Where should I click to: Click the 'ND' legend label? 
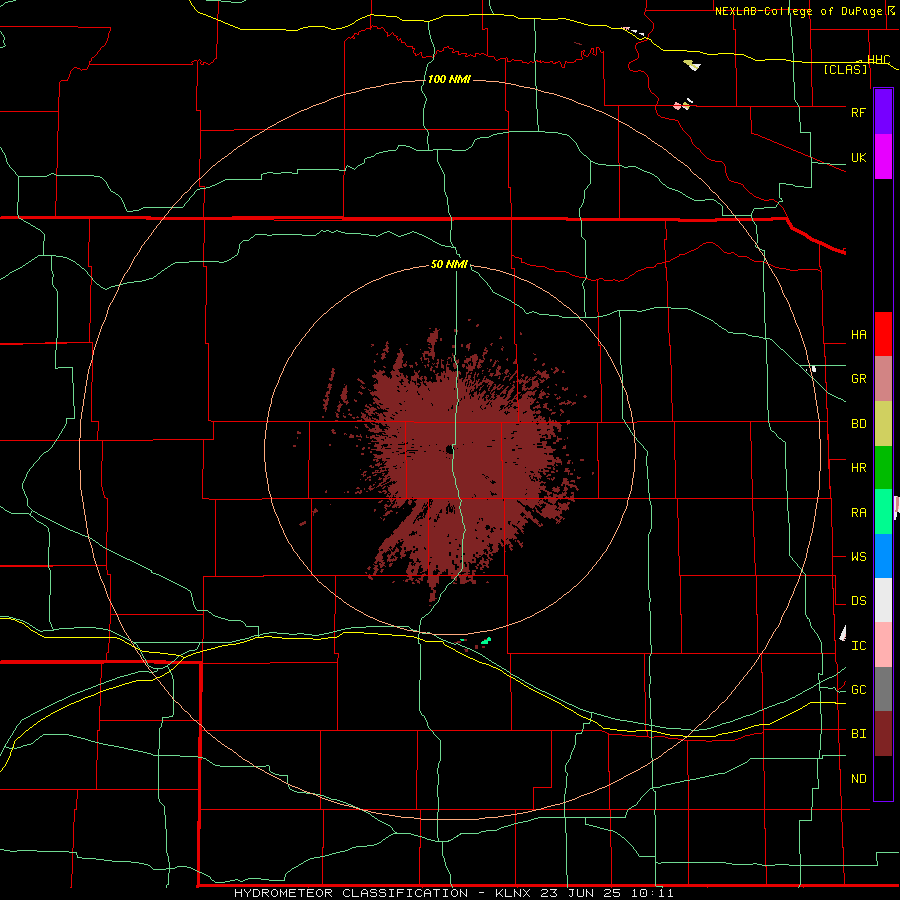(858, 779)
